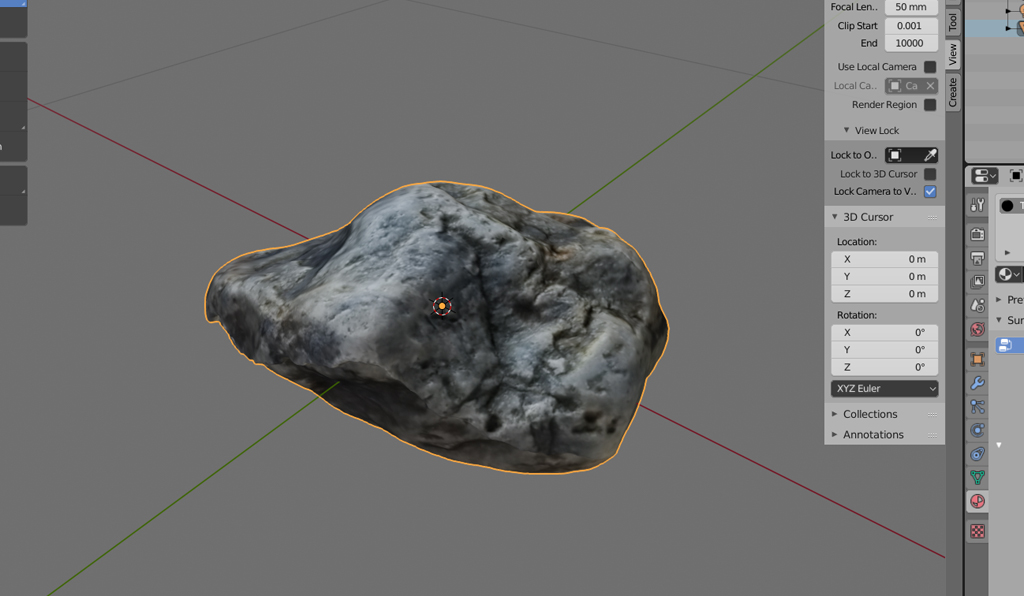This screenshot has height=596, width=1024.
Task: Switch to the Tool sidebar tab
Action: (x=953, y=21)
